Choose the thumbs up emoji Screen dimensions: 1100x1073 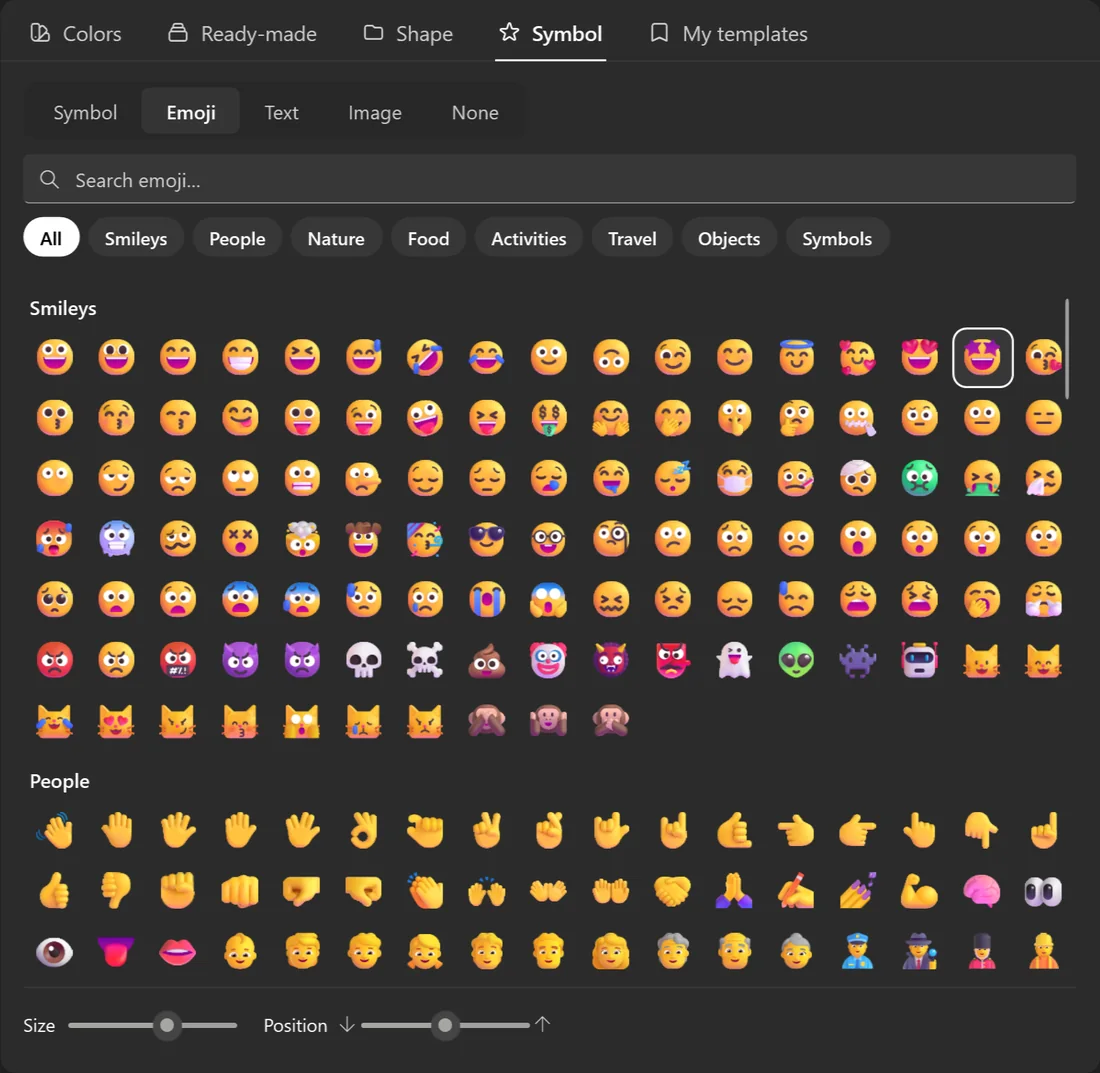(x=55, y=891)
